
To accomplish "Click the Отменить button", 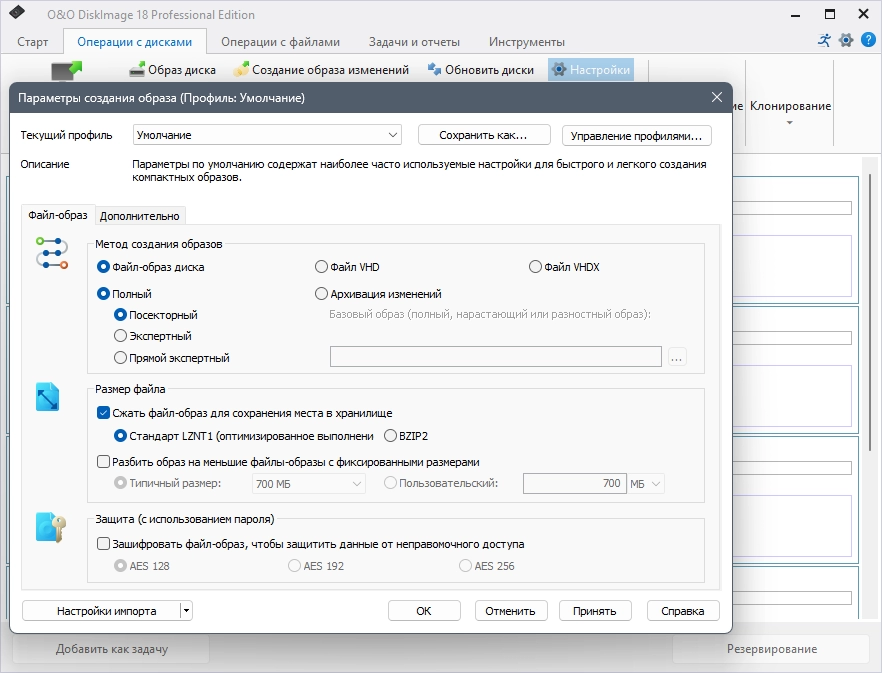I will click(511, 611).
